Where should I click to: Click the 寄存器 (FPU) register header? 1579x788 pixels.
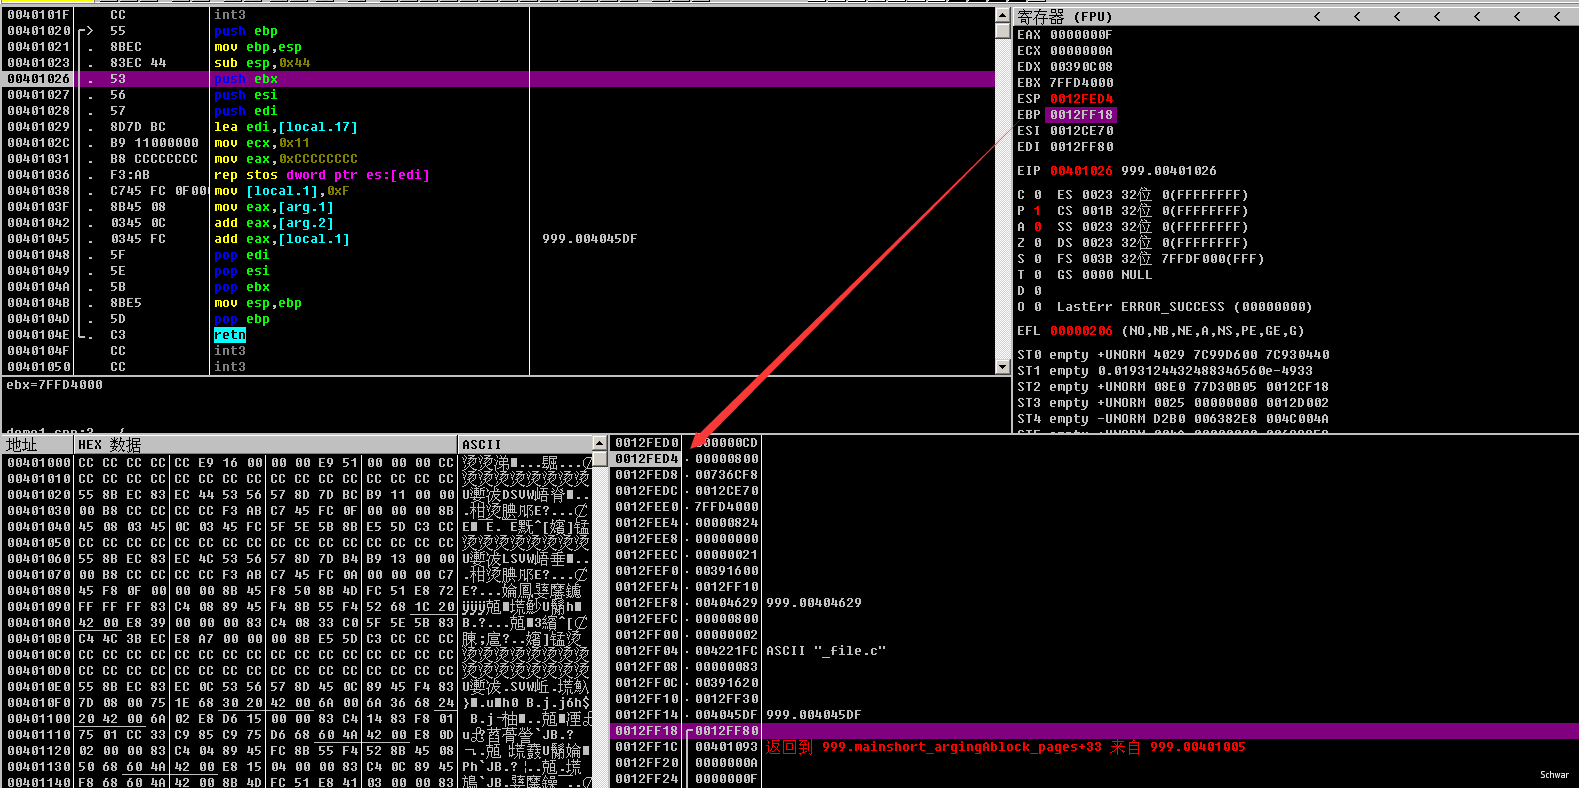pos(1065,16)
